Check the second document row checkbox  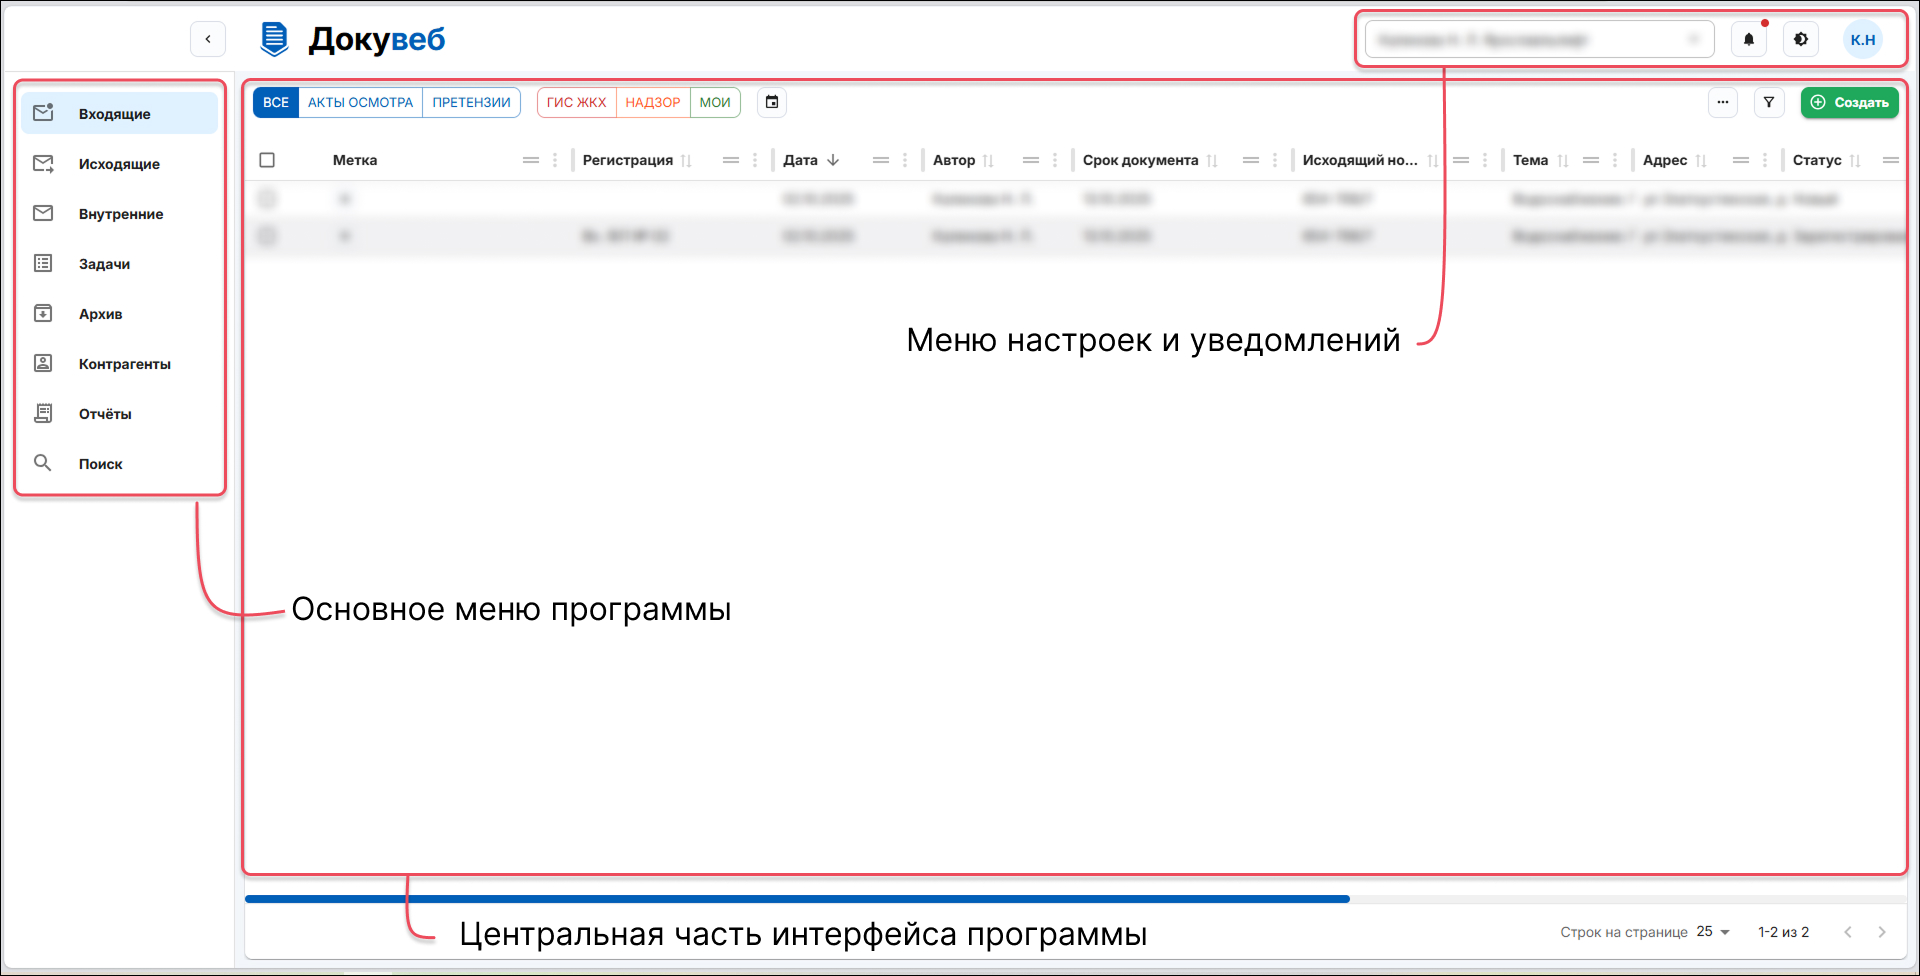pyautogui.click(x=267, y=236)
